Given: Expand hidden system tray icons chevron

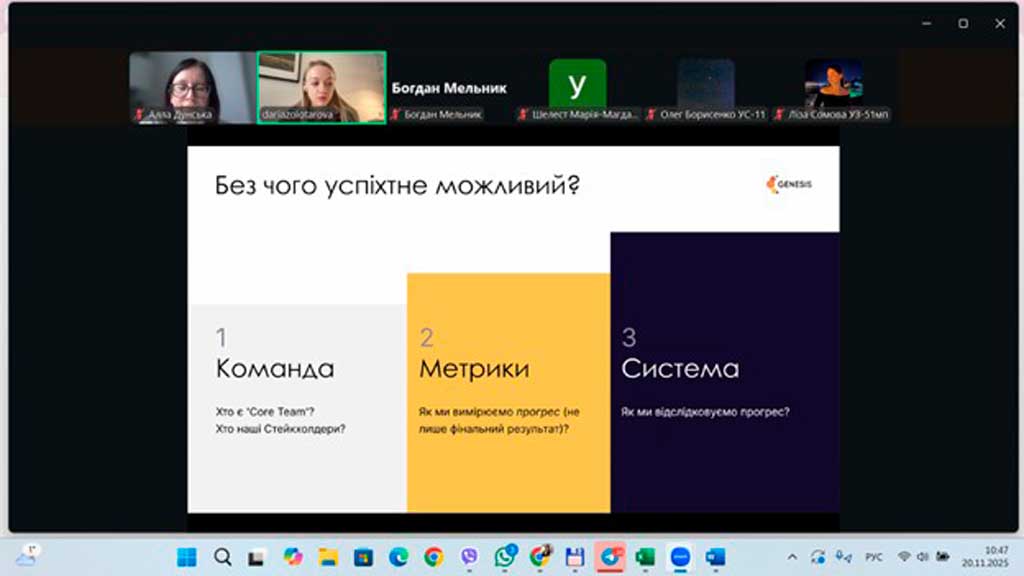Looking at the screenshot, I should coord(792,557).
